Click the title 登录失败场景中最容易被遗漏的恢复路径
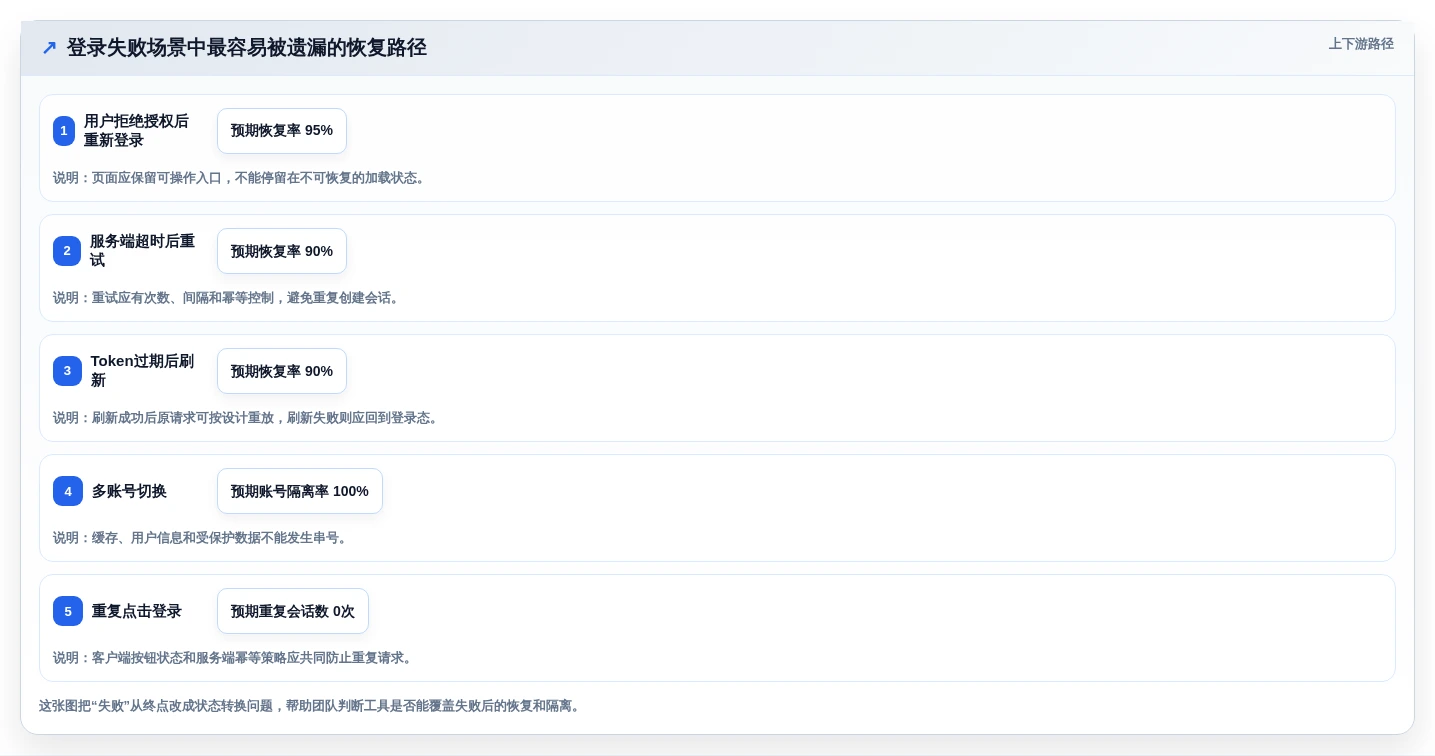 point(247,47)
